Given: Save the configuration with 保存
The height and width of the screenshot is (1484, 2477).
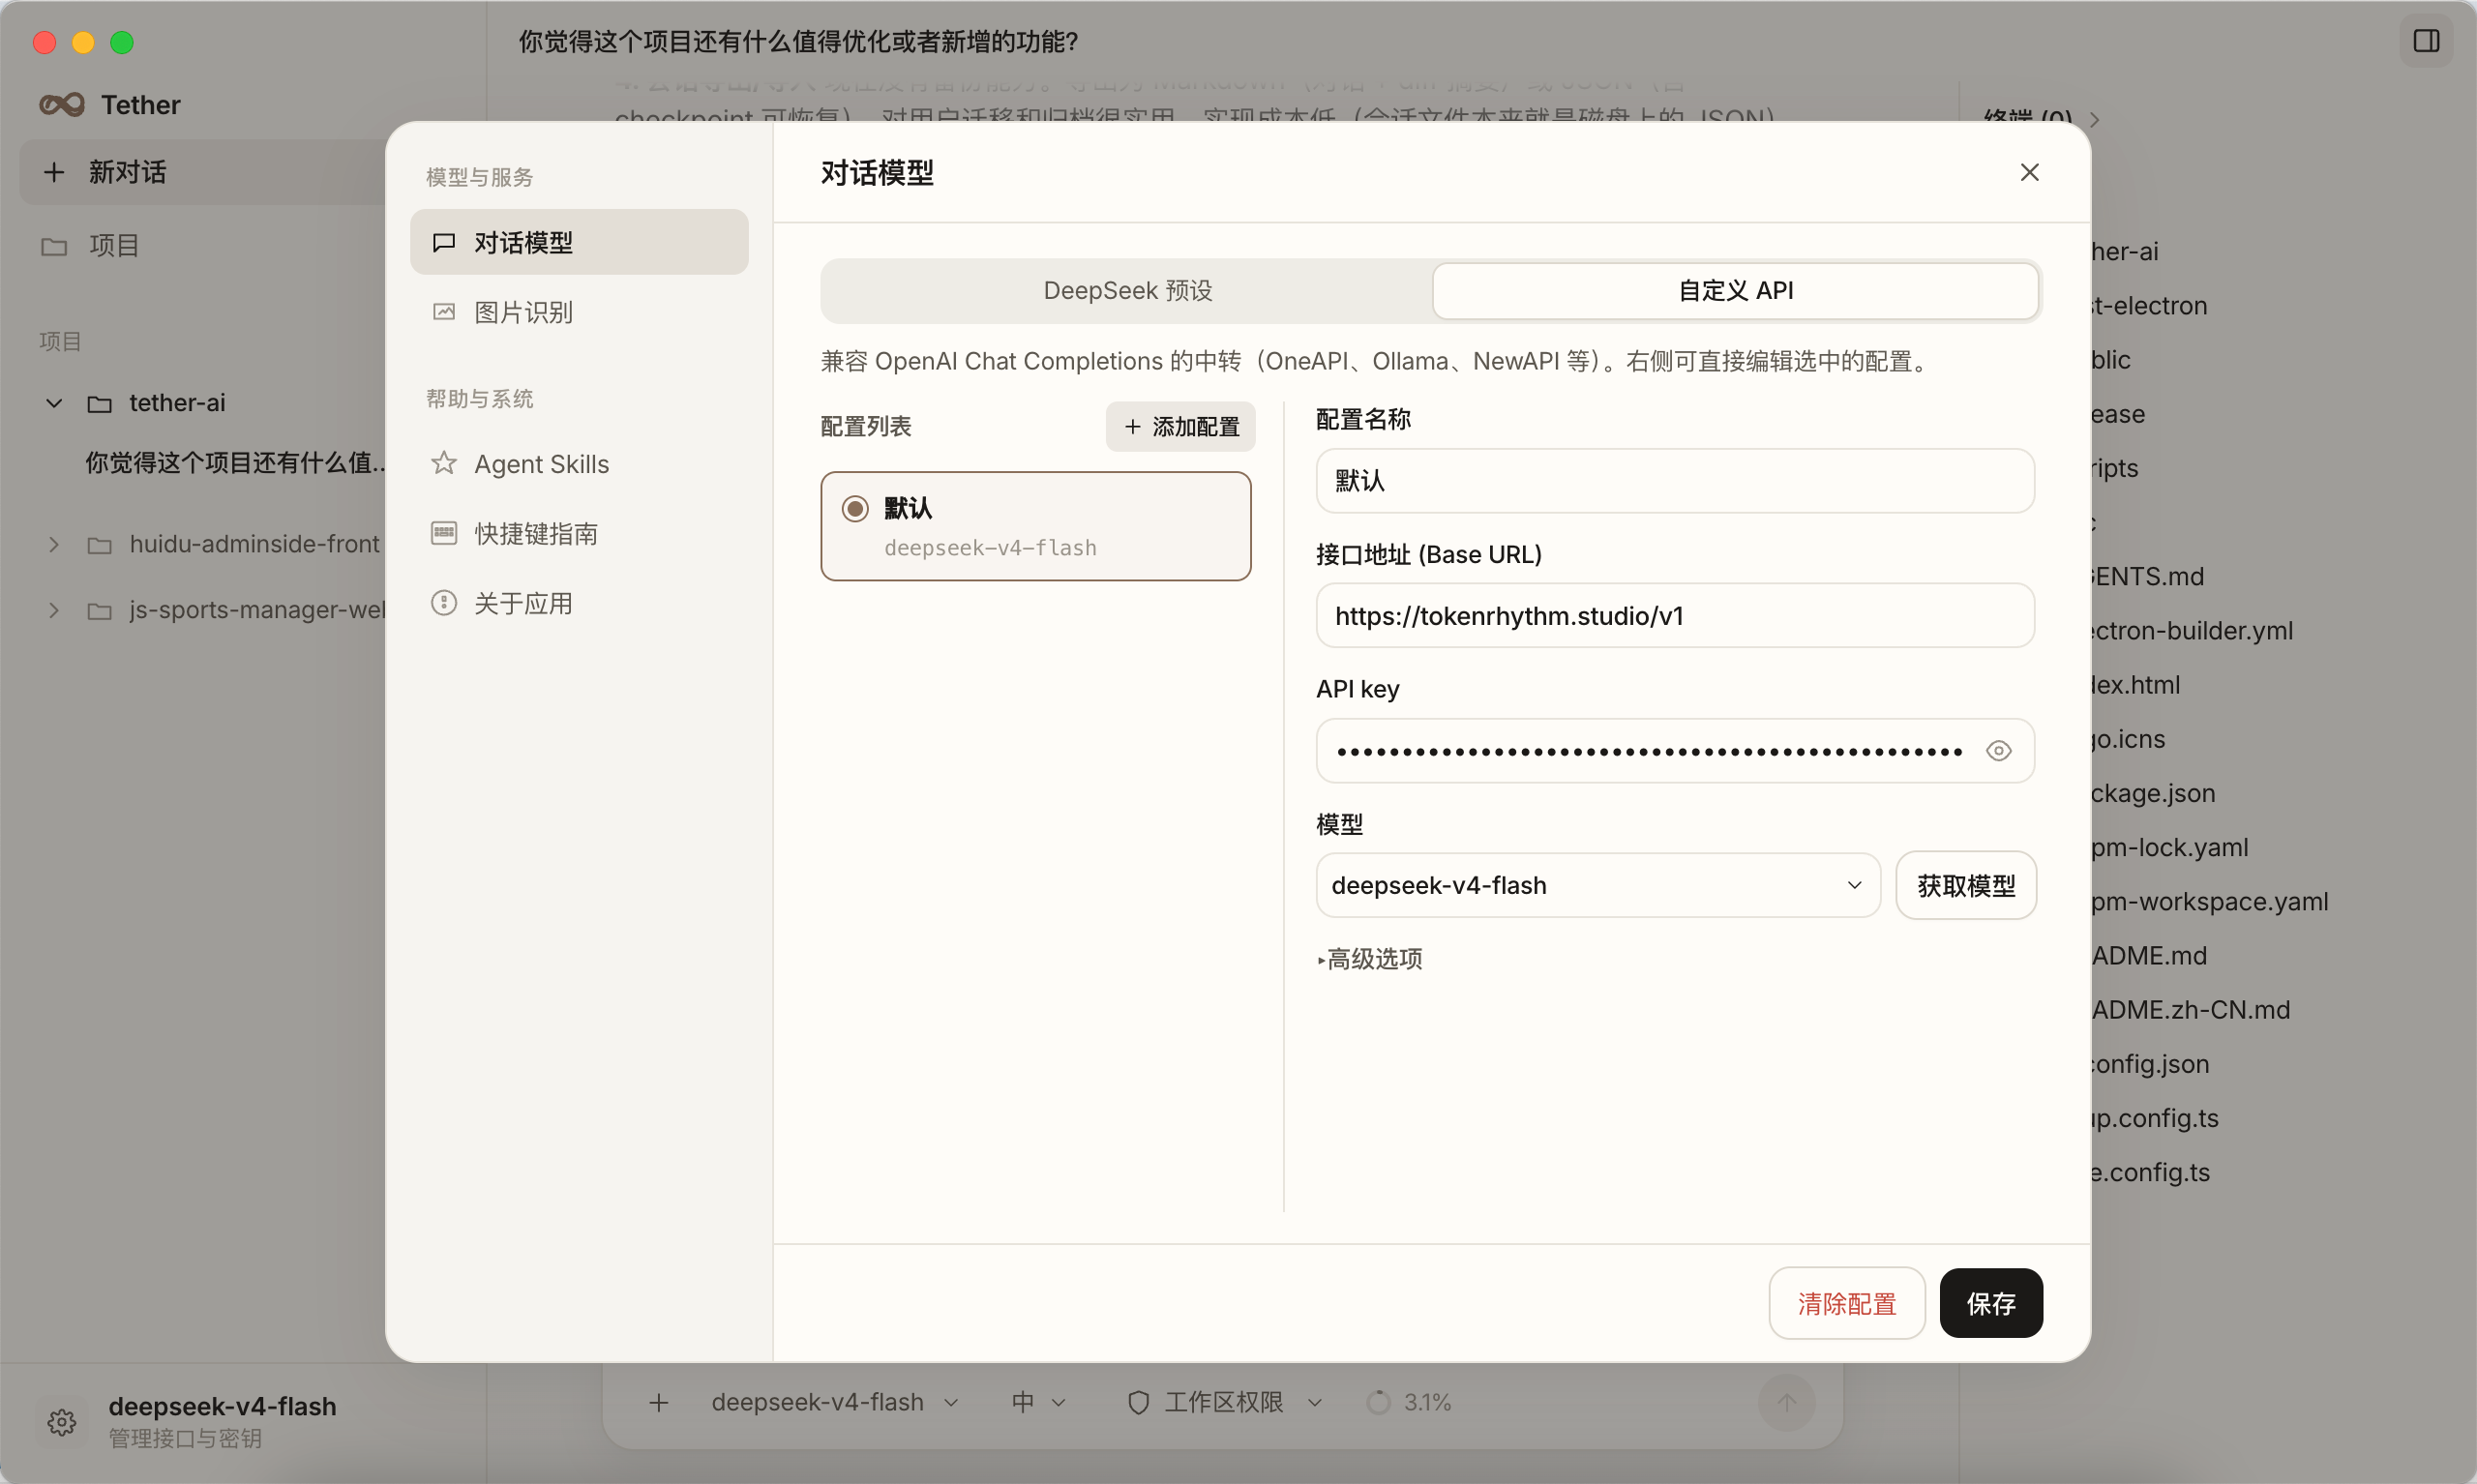Looking at the screenshot, I should pos(1991,1303).
